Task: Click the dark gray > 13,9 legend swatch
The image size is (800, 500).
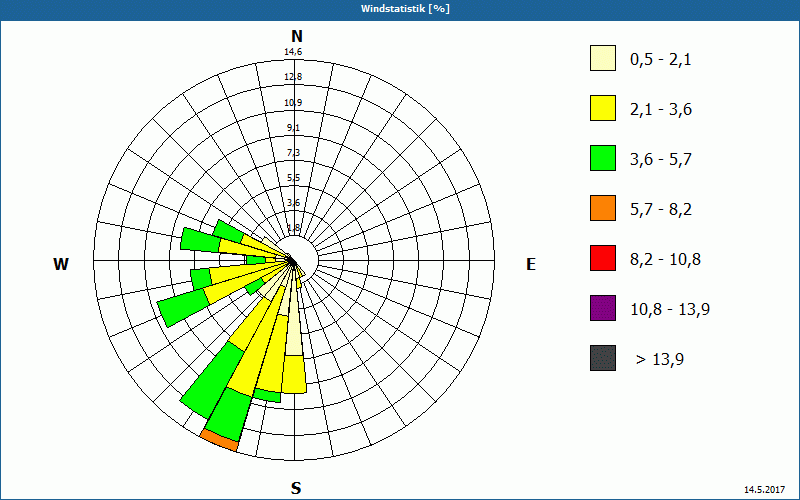Action: tap(603, 358)
